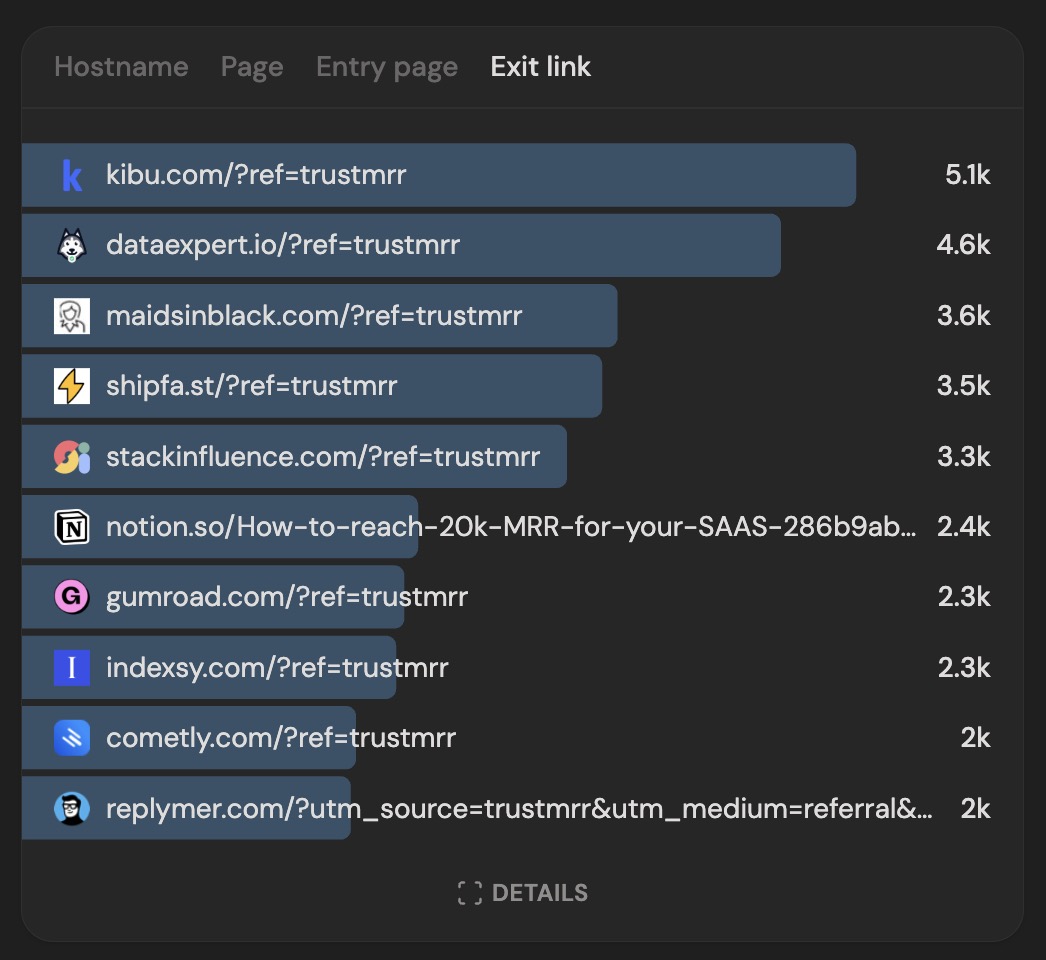1046x960 pixels.
Task: Click the Notion logo icon
Action: 72,527
